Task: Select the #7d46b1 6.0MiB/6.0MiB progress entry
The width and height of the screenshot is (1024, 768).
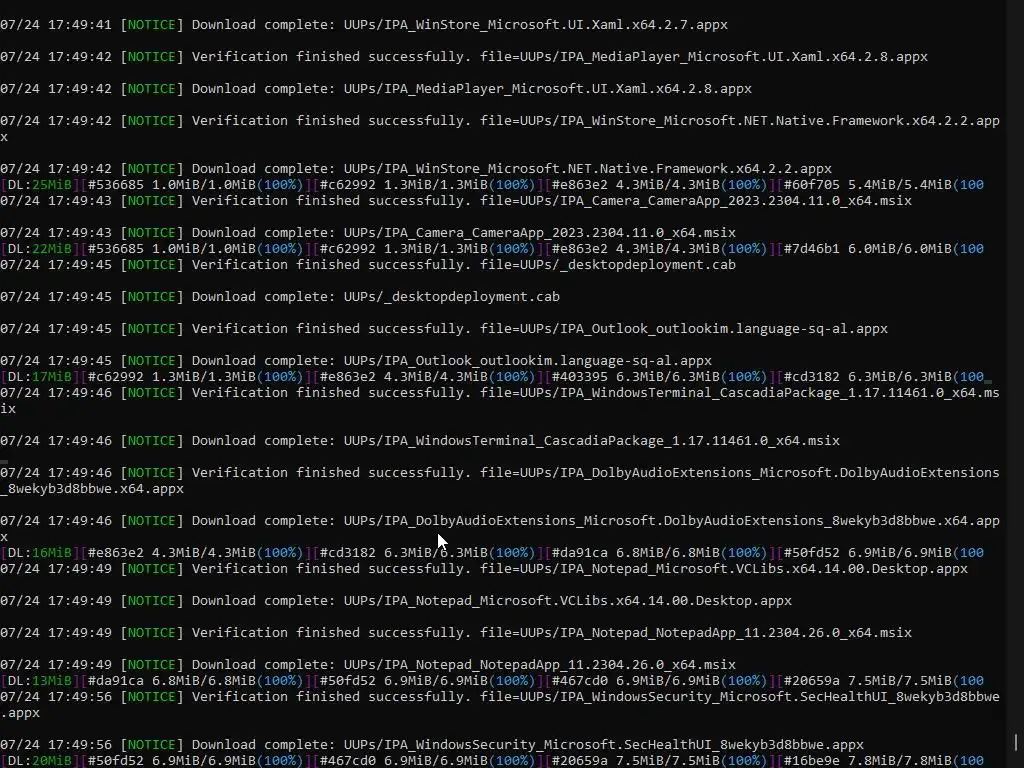Action: pyautogui.click(x=880, y=249)
